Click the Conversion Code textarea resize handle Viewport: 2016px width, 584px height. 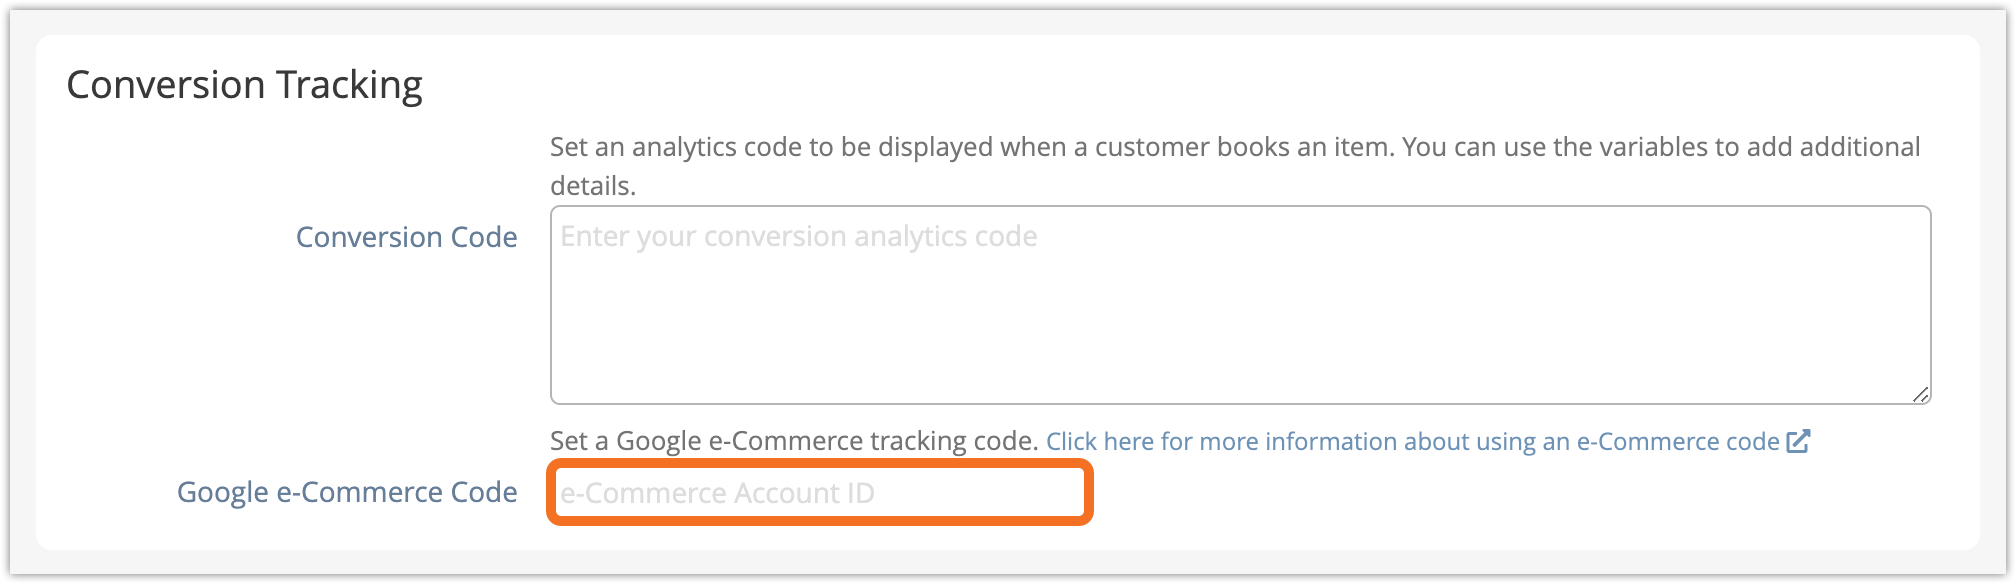pos(1920,395)
